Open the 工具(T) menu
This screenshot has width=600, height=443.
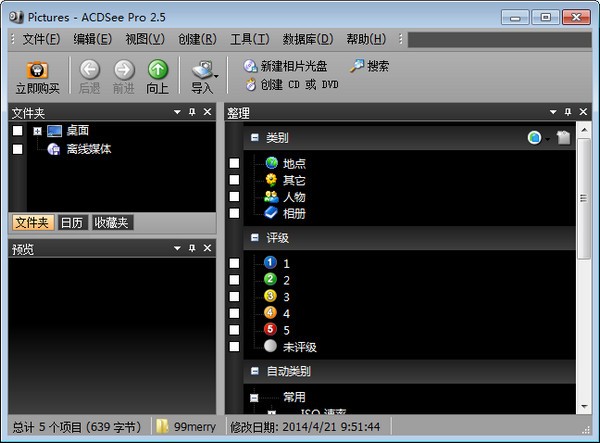250,39
